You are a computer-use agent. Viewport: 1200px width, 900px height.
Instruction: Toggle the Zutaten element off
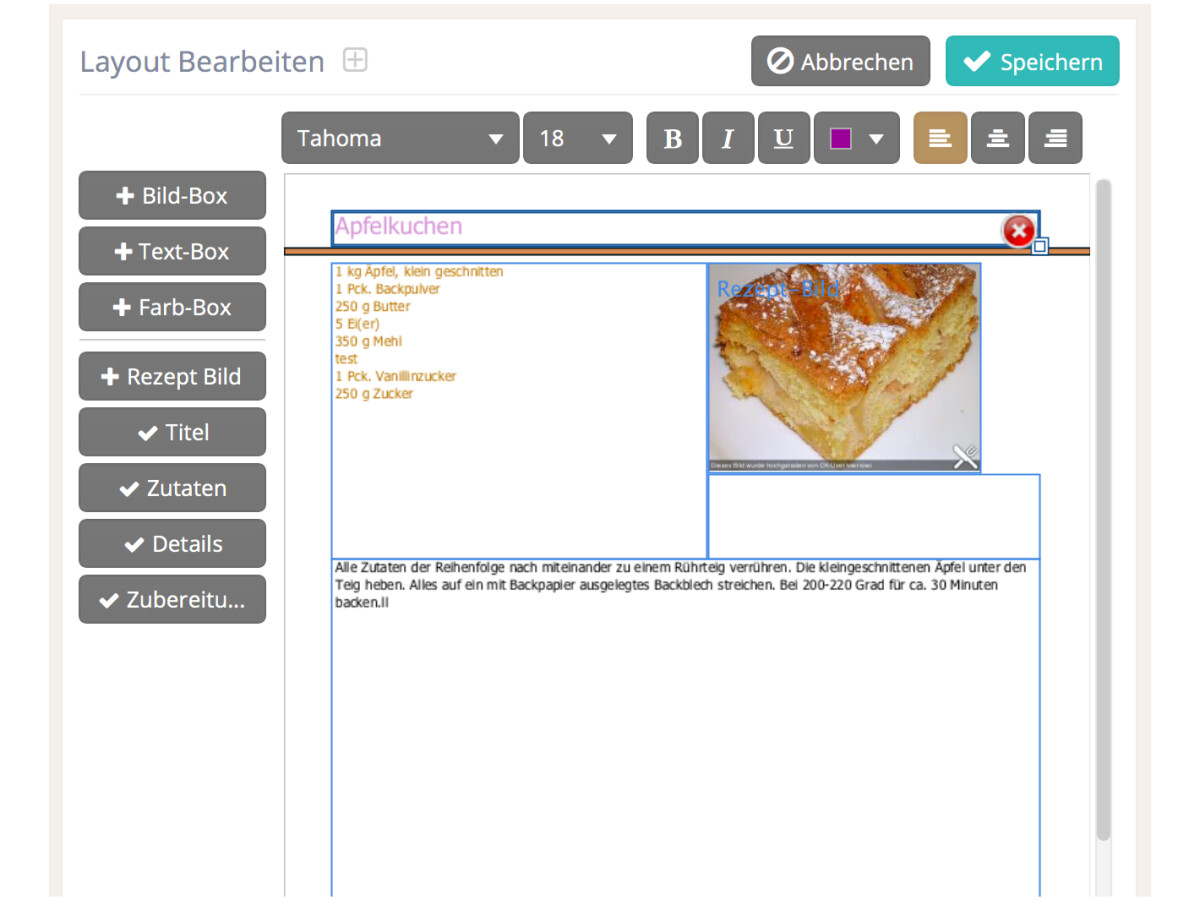(x=172, y=488)
